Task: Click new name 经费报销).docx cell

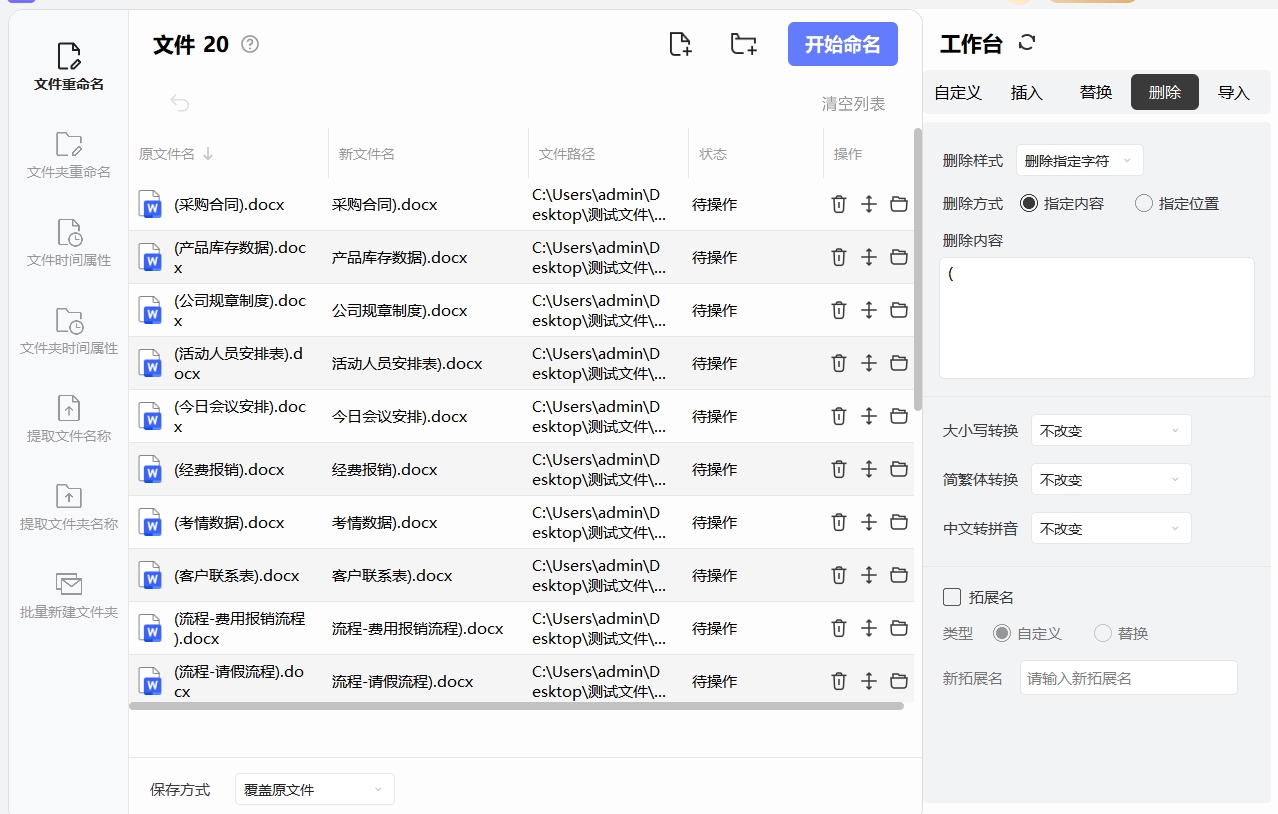Action: 385,469
